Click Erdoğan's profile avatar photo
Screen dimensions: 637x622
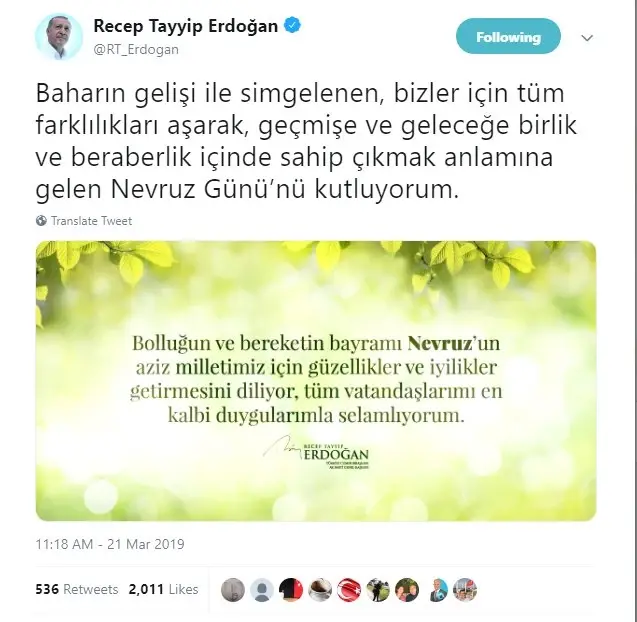tap(58, 37)
